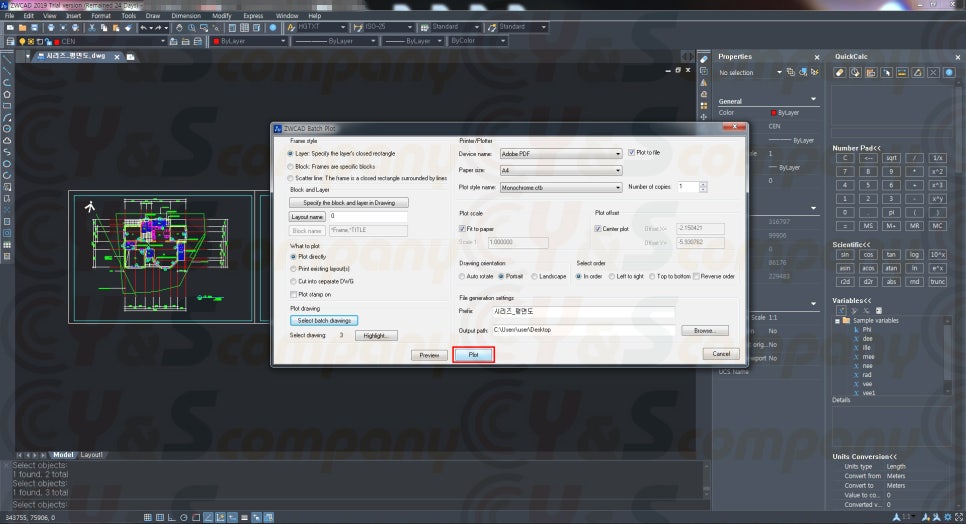Select the Pan hand tool
The height and width of the screenshot is (524, 966).
click(179, 28)
